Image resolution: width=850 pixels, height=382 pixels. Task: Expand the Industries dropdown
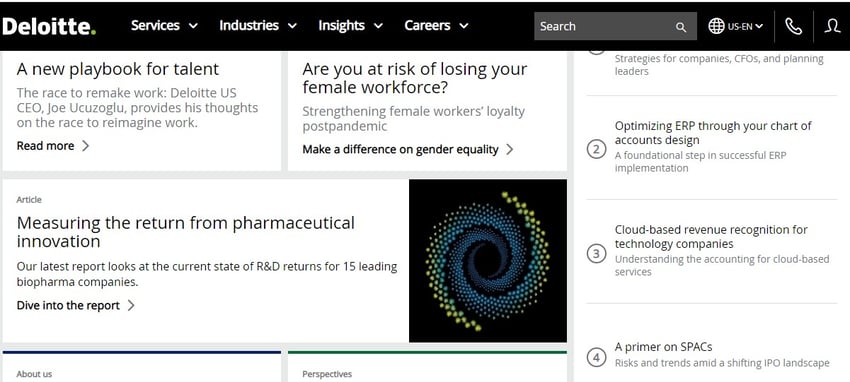click(x=258, y=25)
